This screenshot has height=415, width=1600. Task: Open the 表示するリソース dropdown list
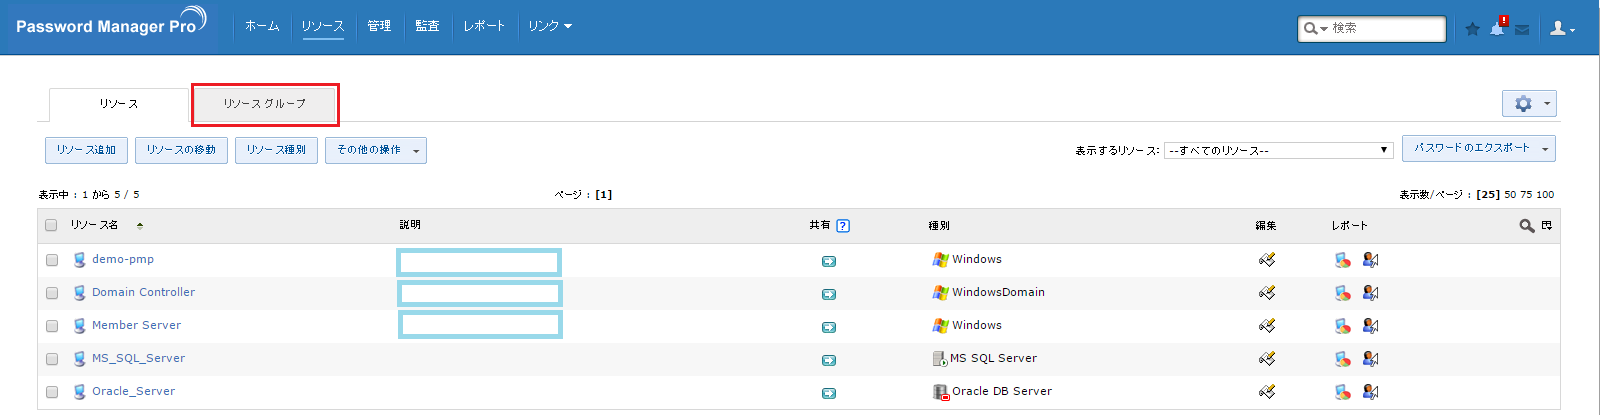pyautogui.click(x=1278, y=150)
